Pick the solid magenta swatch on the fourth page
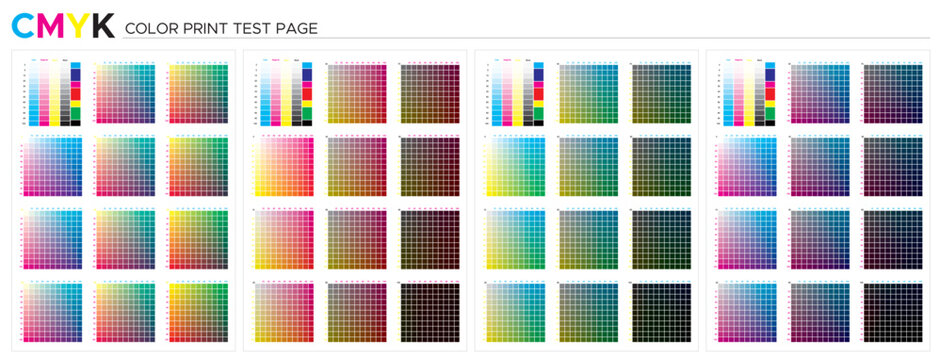 (770, 84)
